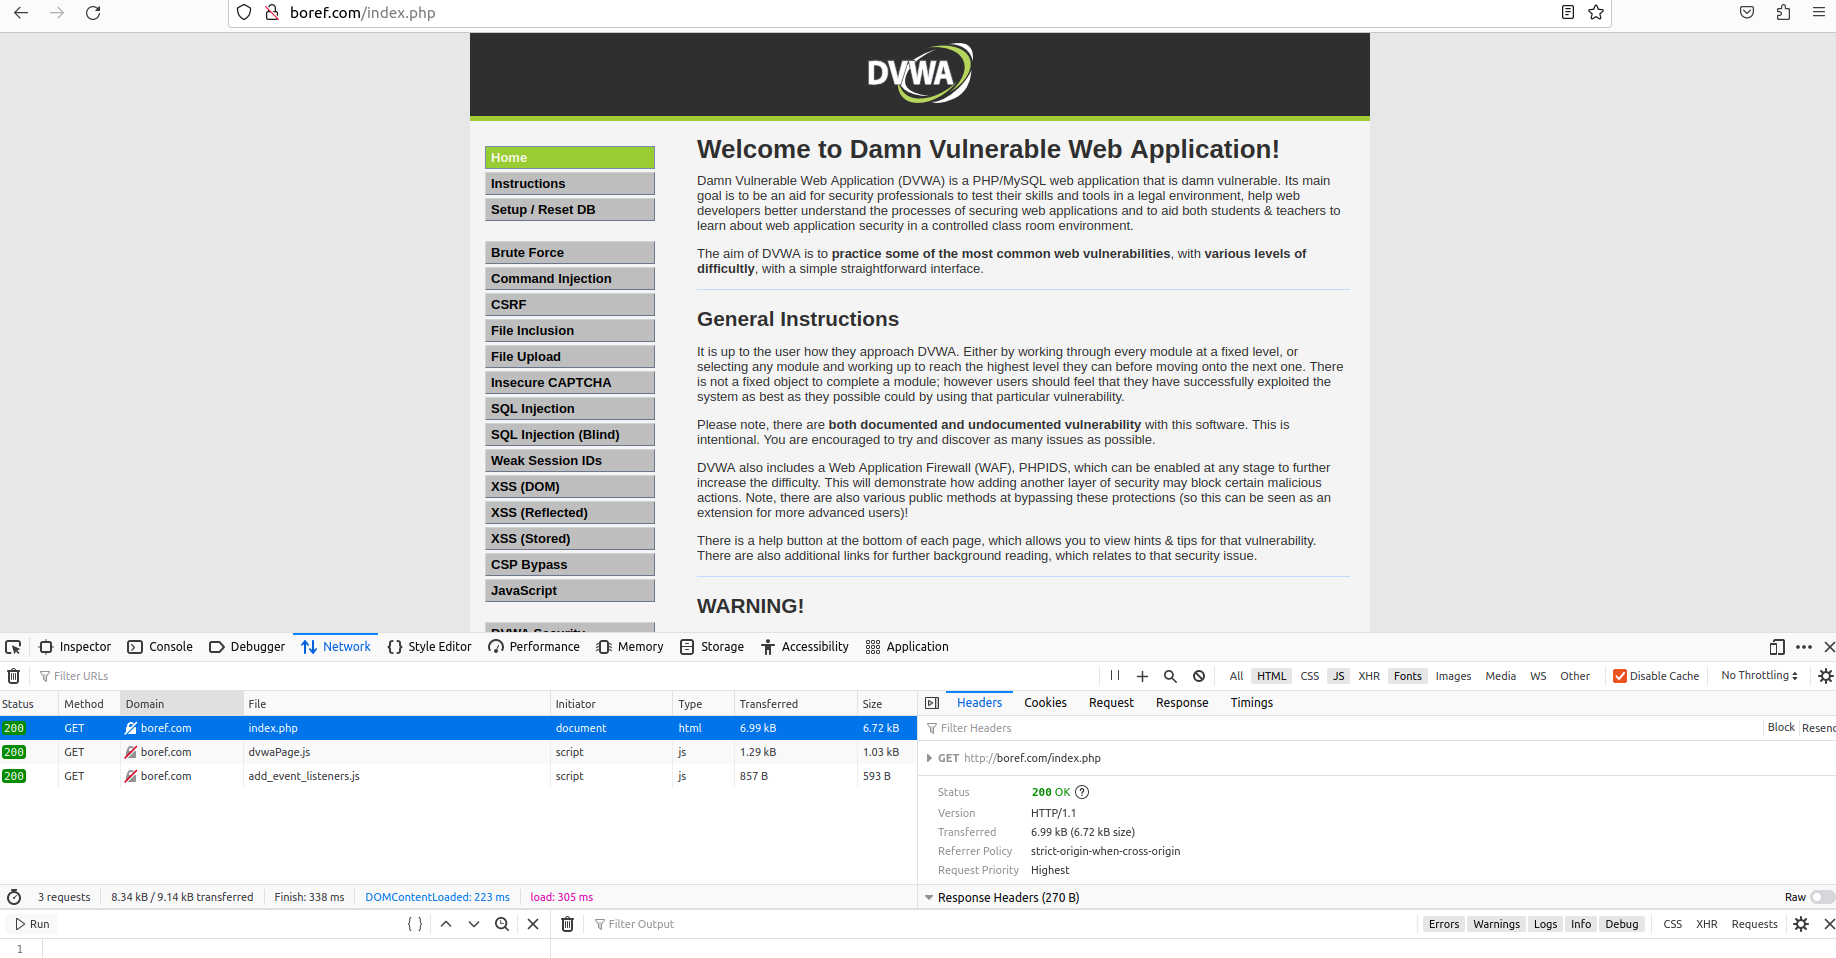
Task: Clear network requests with trash icon
Action: click(x=14, y=676)
